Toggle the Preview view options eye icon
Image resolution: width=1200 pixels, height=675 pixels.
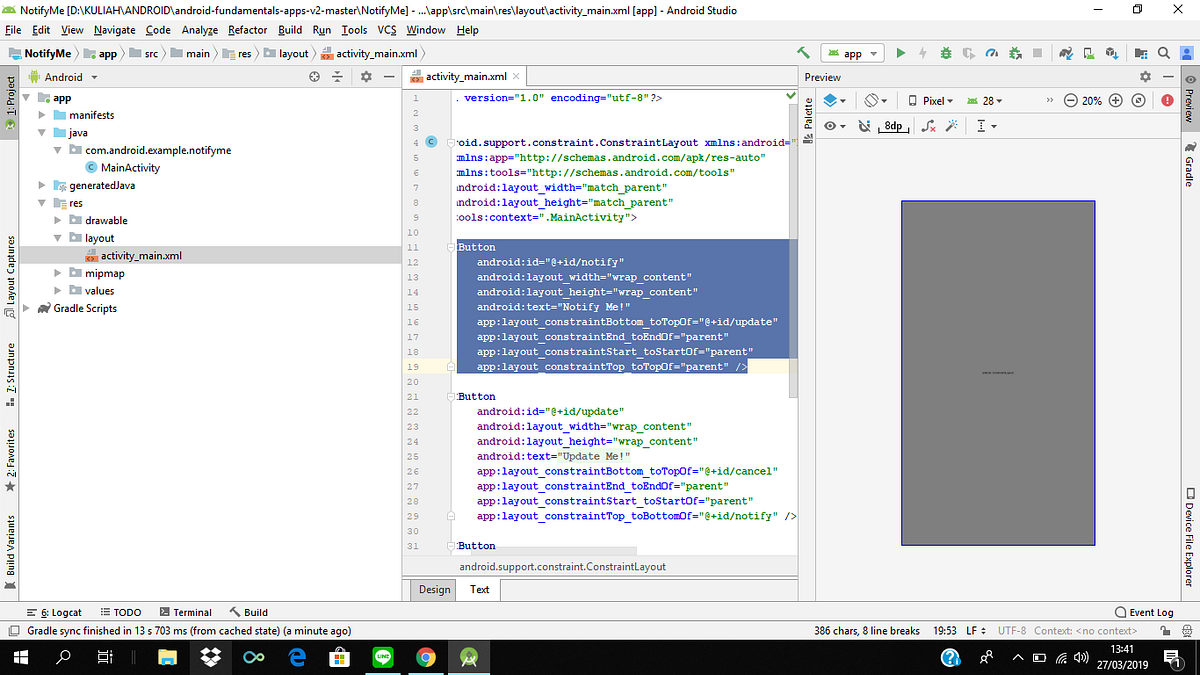tap(832, 126)
